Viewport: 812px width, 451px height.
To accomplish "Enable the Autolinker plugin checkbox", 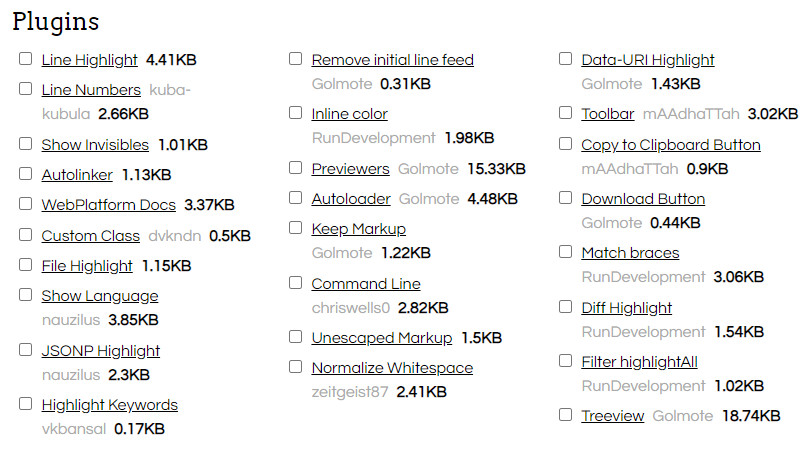I will (x=26, y=174).
